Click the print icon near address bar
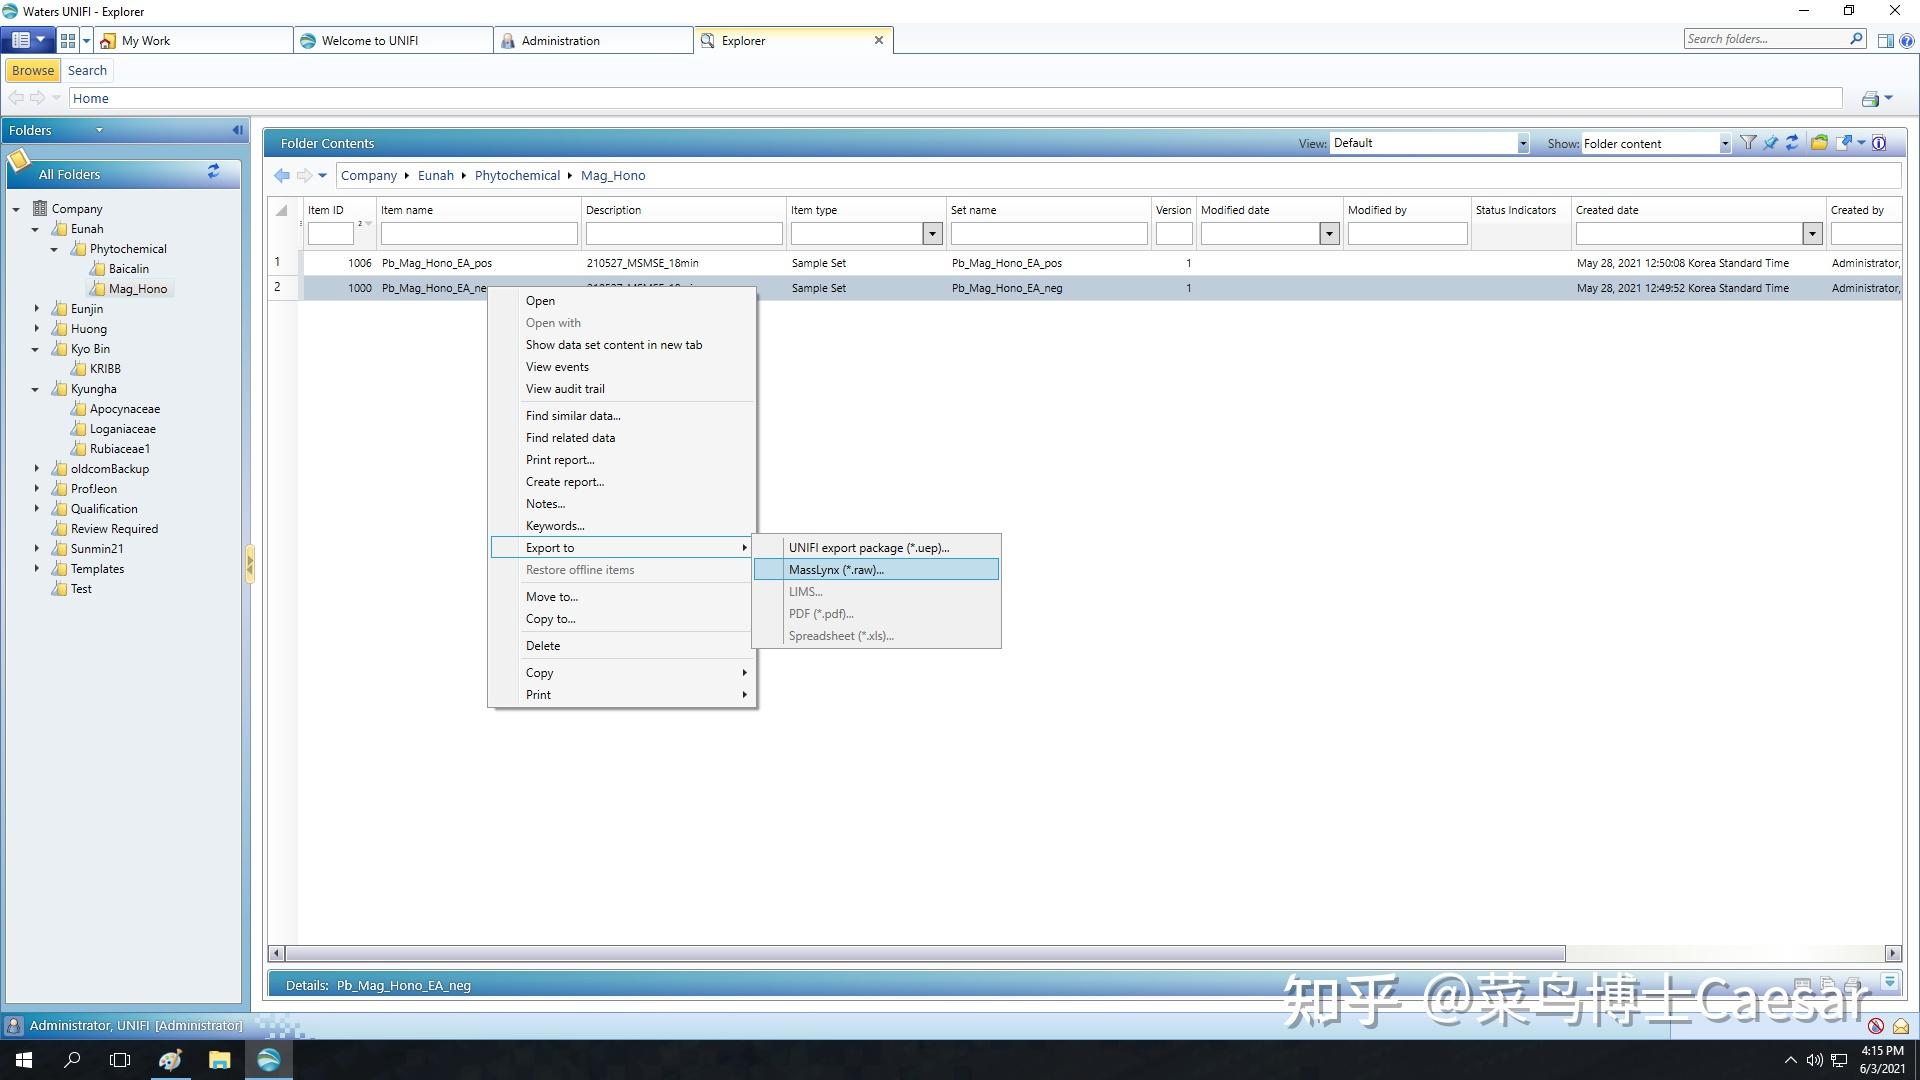The width and height of the screenshot is (1920, 1080). (x=1870, y=99)
